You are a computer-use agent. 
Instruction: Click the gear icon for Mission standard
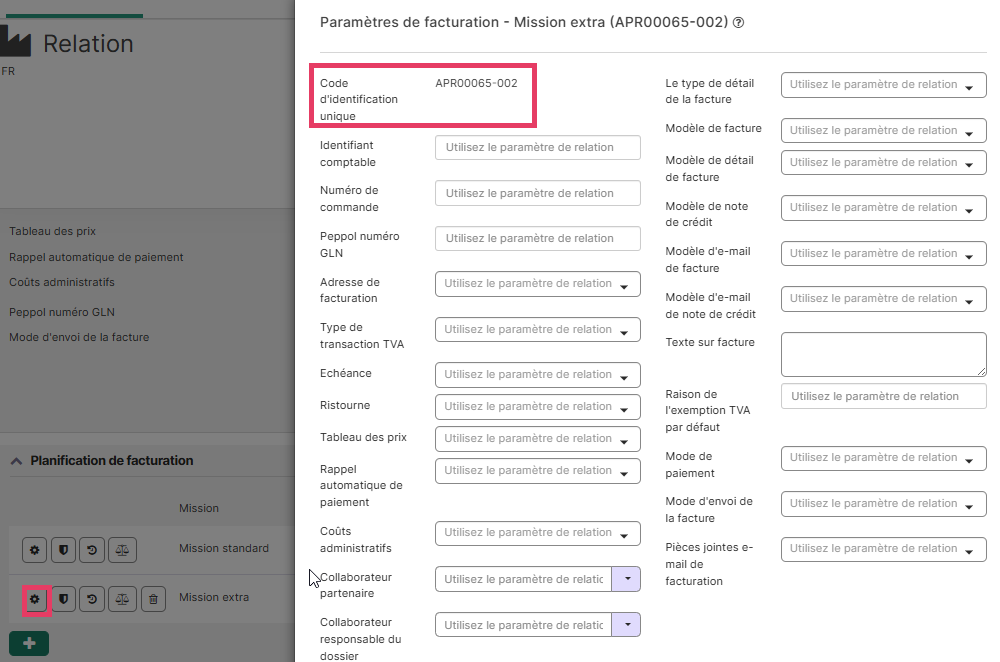click(x=35, y=550)
